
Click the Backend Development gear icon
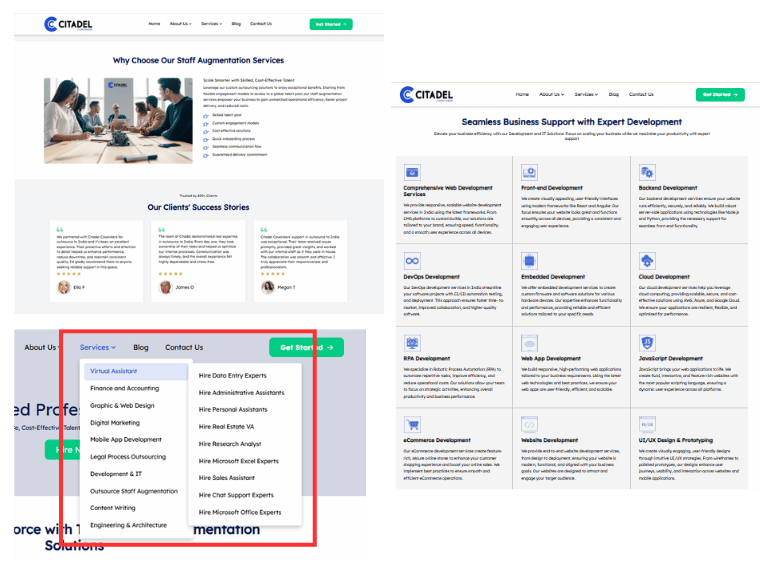pos(647,172)
